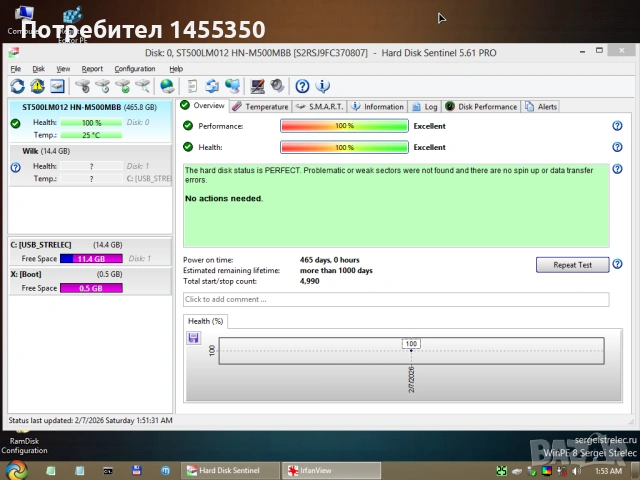This screenshot has width=640, height=480.
Task: Click help icon beside Repeat Test button
Action: (x=617, y=265)
